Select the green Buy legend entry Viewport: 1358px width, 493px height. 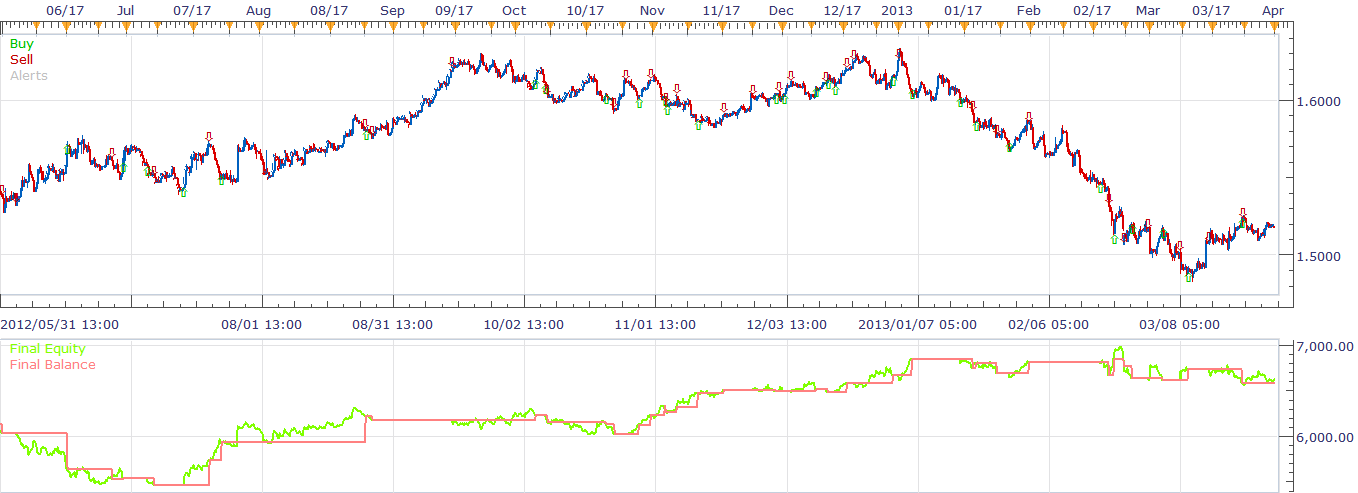[x=21, y=44]
